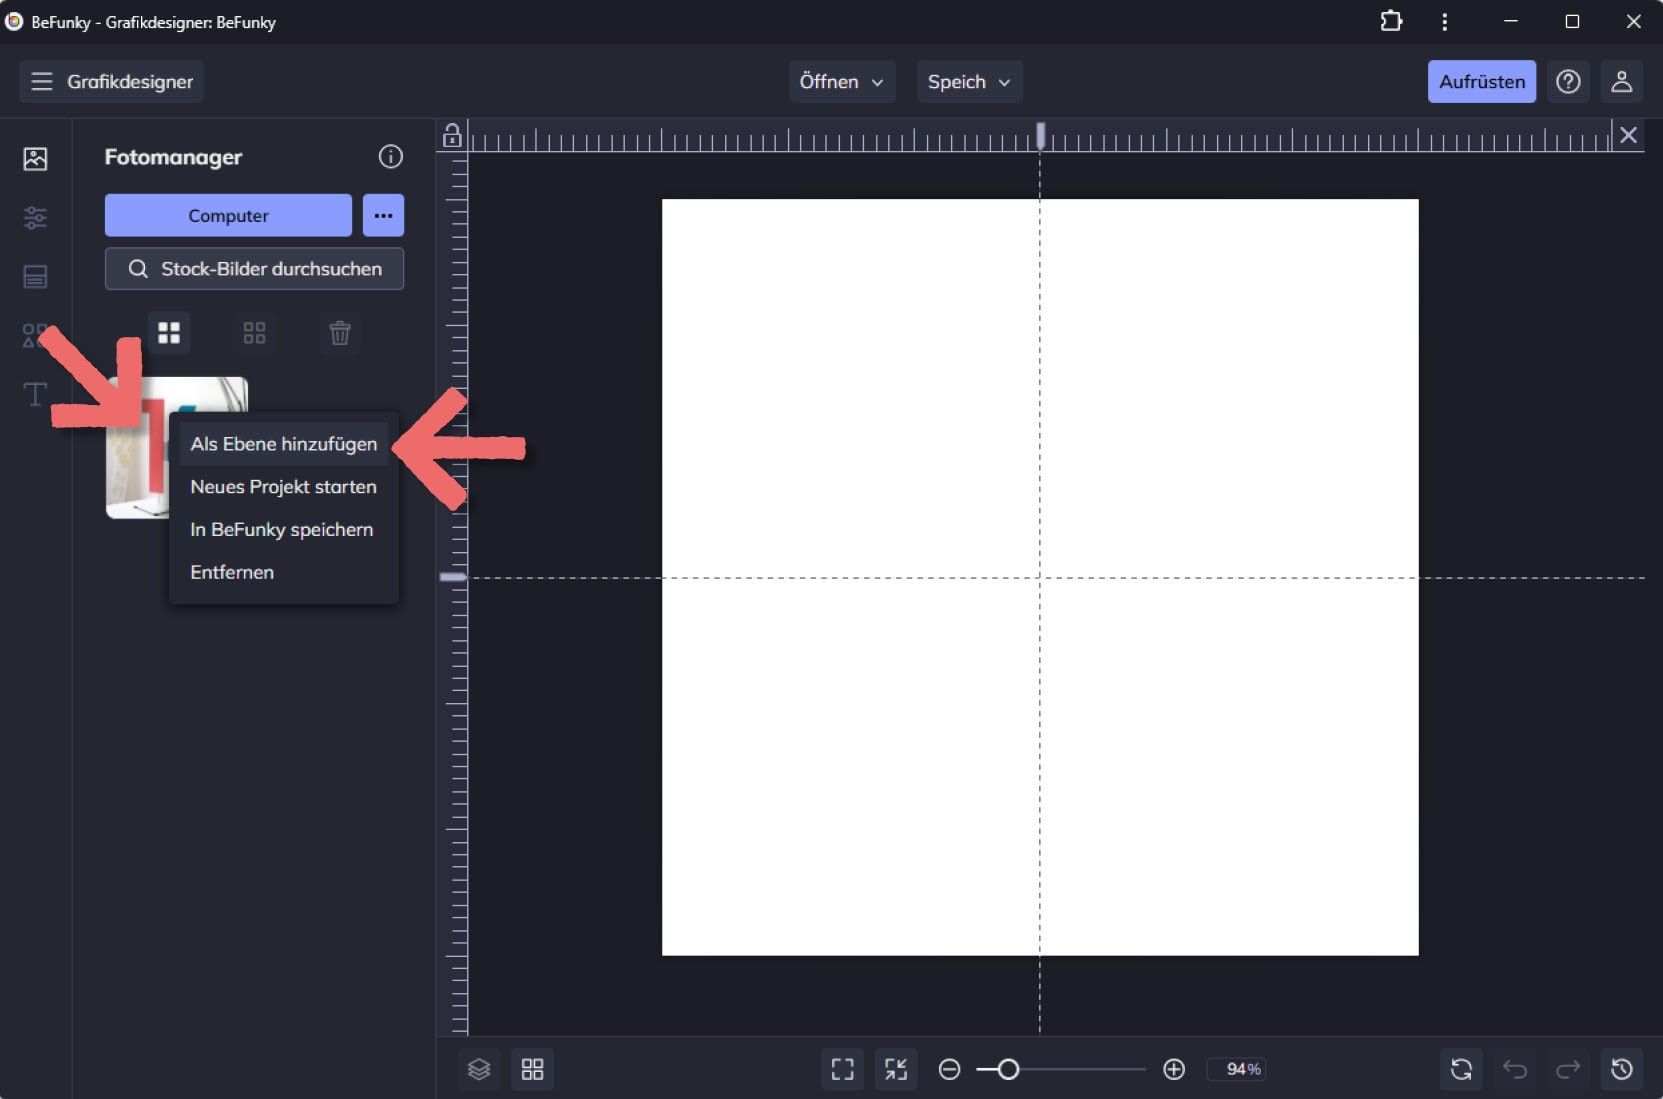The image size is (1663, 1099).
Task: Click the fullscreen collapse arrows icon
Action: point(896,1069)
